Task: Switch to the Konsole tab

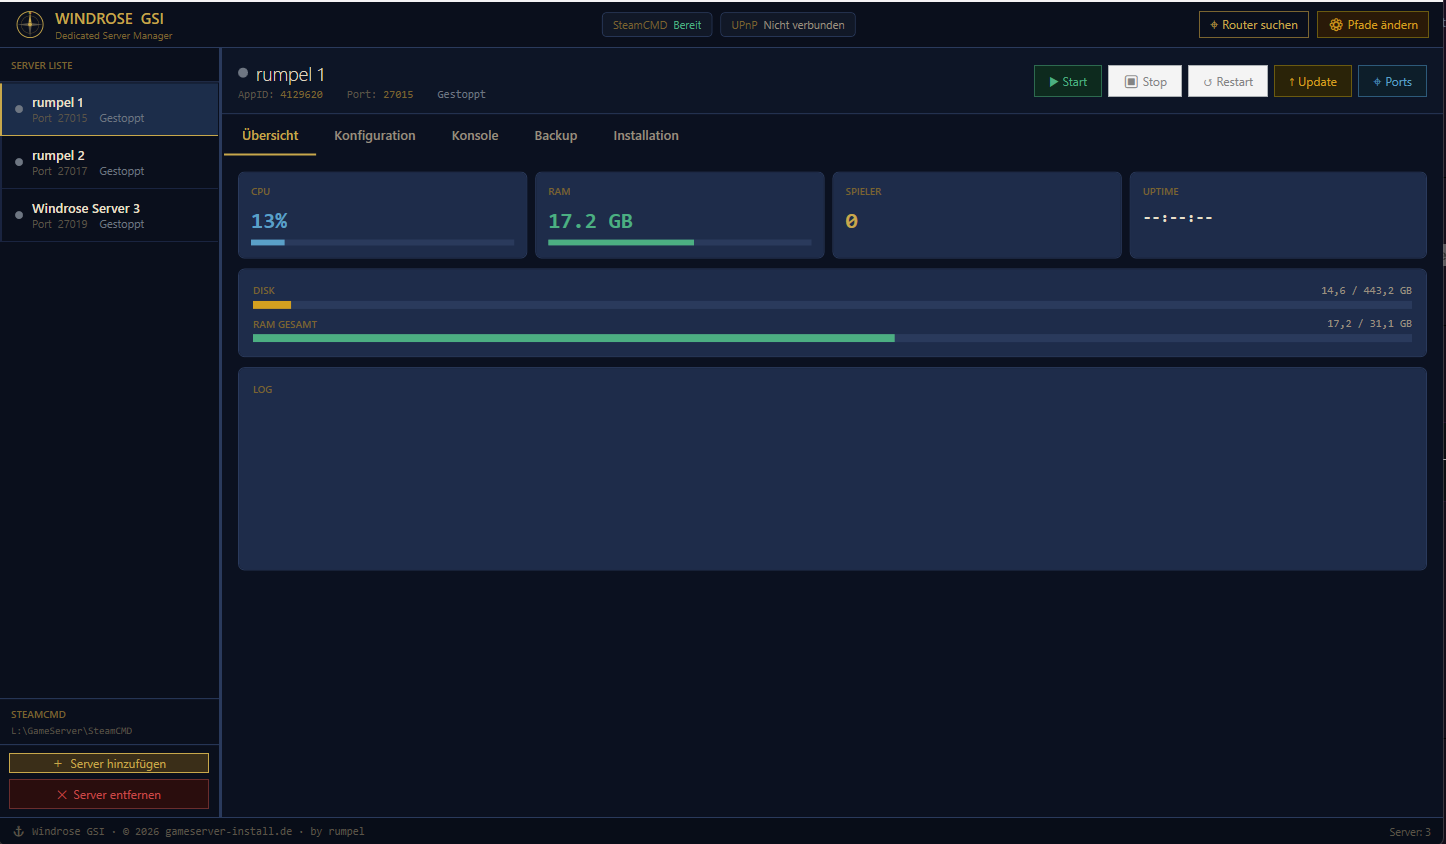Action: pos(475,136)
